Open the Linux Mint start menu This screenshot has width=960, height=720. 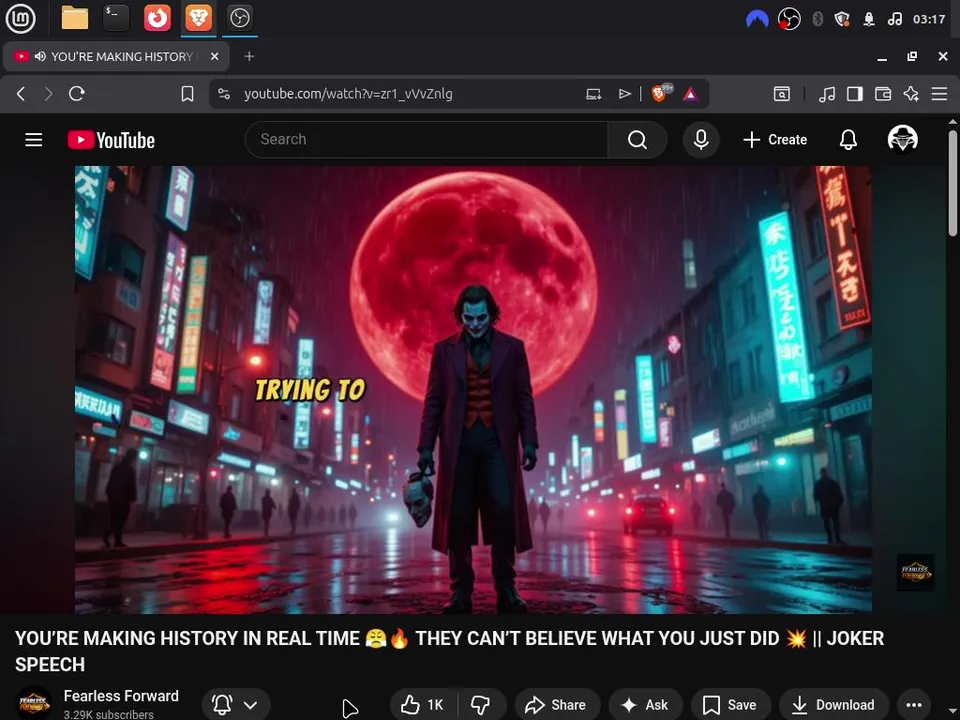click(x=20, y=18)
